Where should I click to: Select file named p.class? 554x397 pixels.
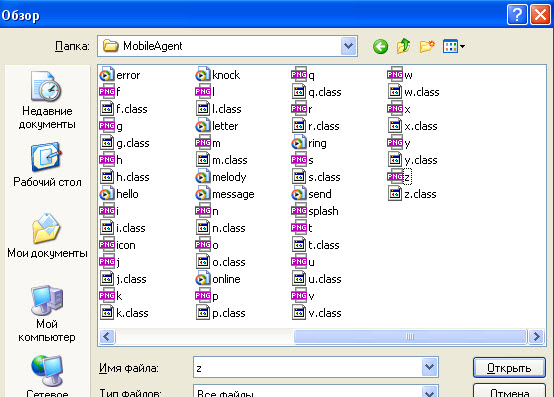pyautogui.click(x=220, y=313)
